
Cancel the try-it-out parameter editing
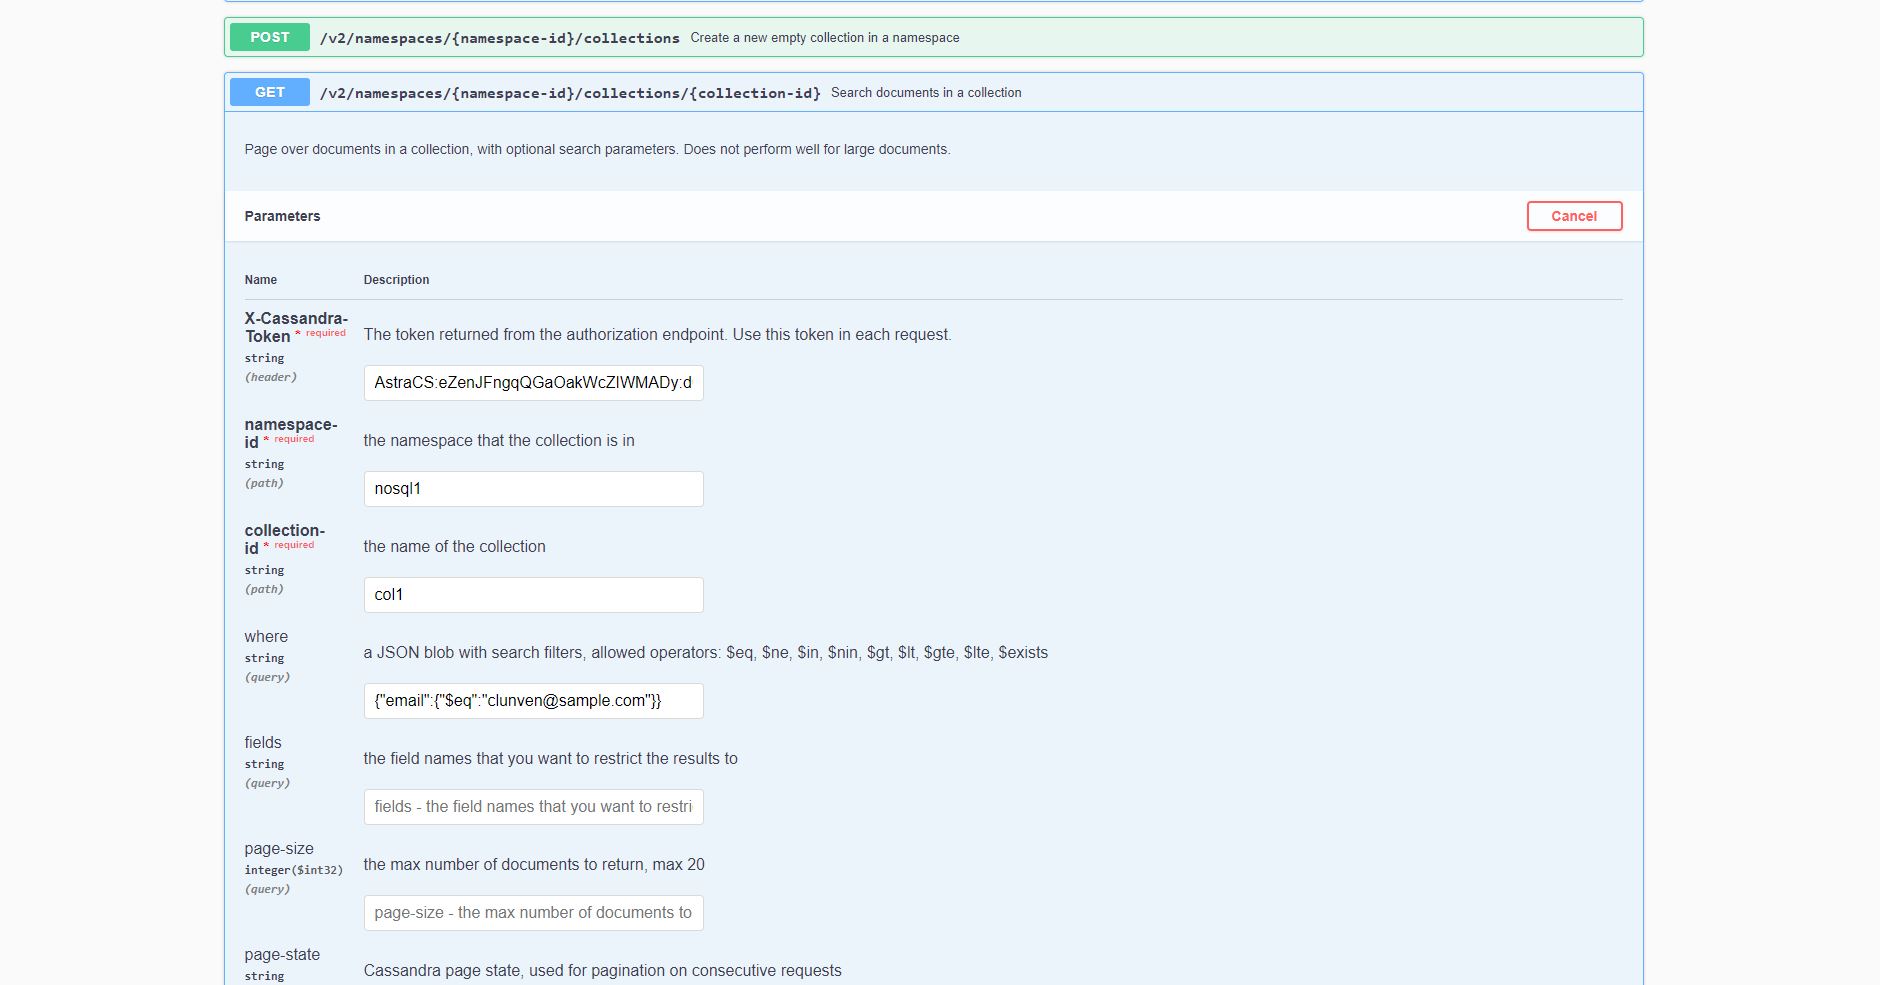click(x=1574, y=216)
